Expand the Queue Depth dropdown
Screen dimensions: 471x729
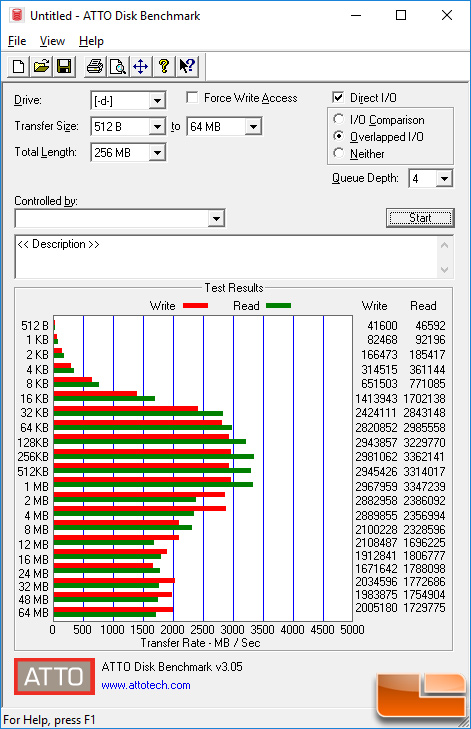[x=444, y=179]
